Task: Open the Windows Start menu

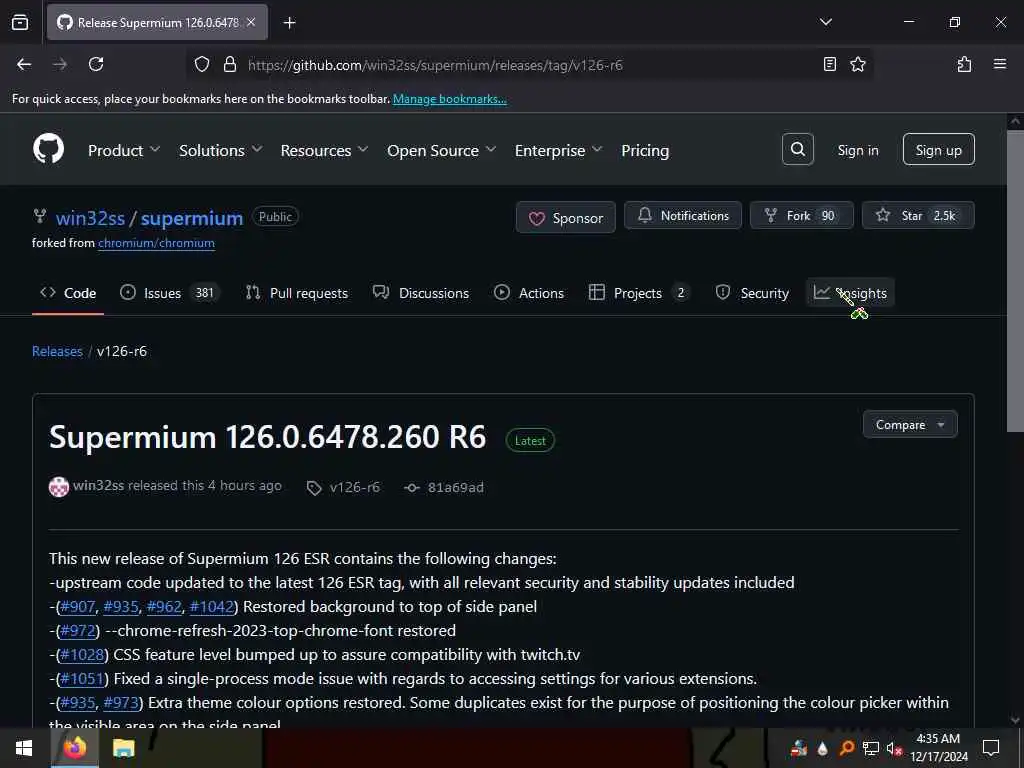Action: pos(24,748)
